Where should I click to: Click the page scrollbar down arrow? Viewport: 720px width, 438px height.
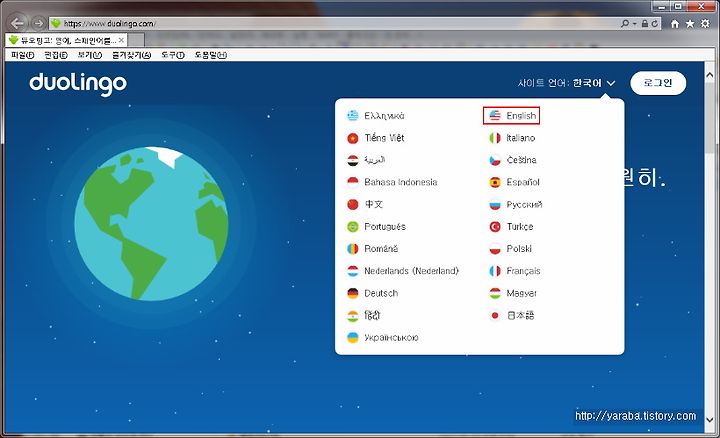click(x=709, y=420)
